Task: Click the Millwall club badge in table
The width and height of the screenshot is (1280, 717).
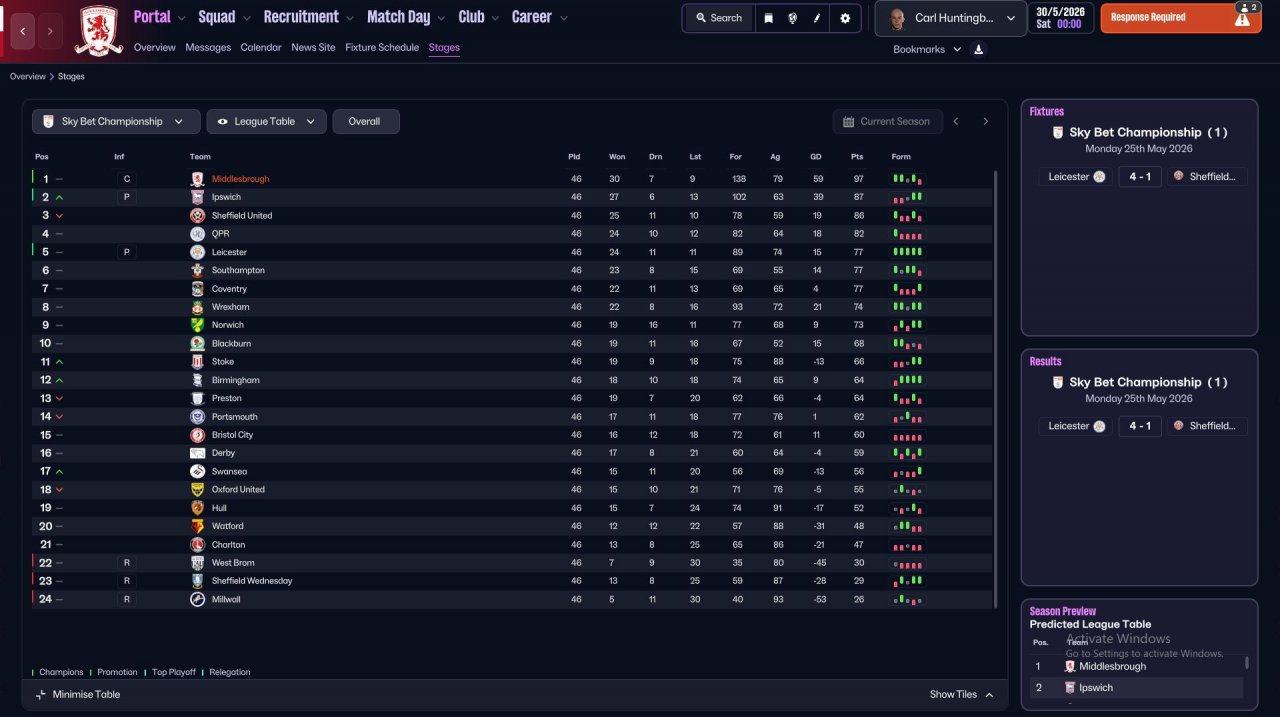Action: click(197, 599)
